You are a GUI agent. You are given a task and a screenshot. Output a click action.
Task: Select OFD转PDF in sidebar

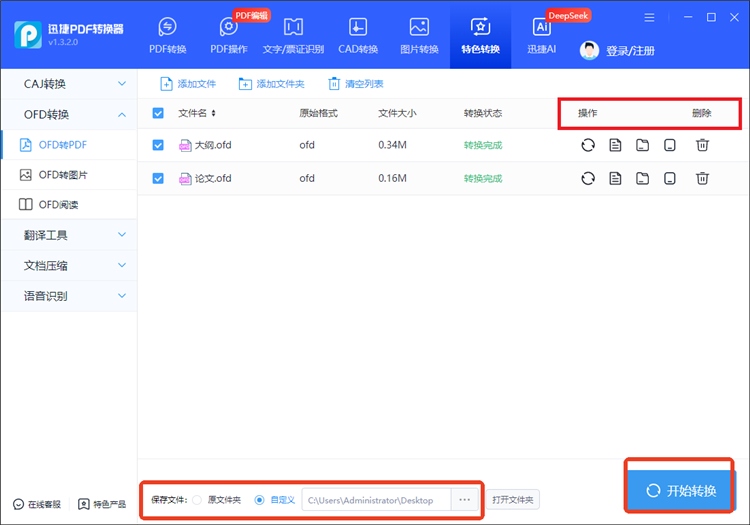pyautogui.click(x=69, y=145)
